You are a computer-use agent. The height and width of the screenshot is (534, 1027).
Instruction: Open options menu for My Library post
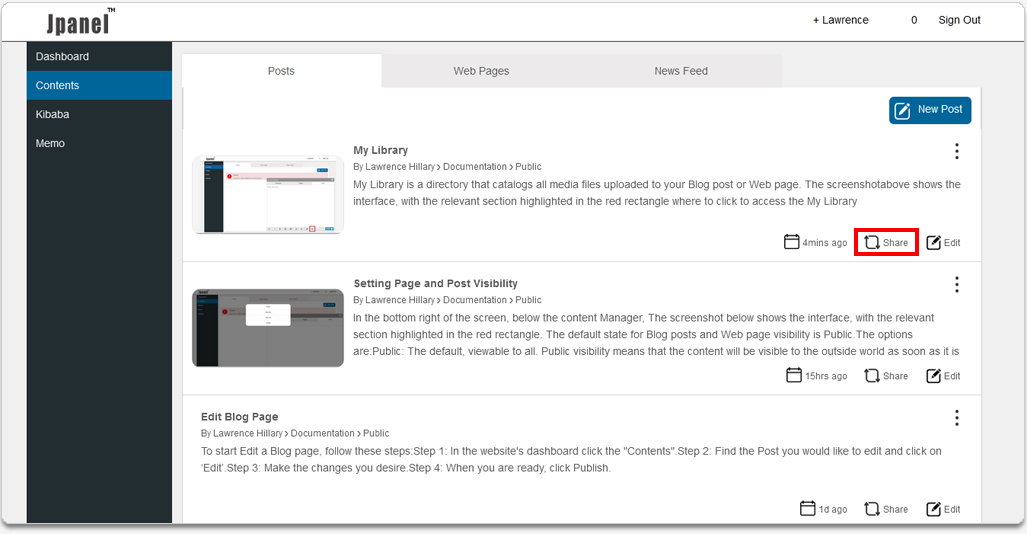click(x=957, y=151)
